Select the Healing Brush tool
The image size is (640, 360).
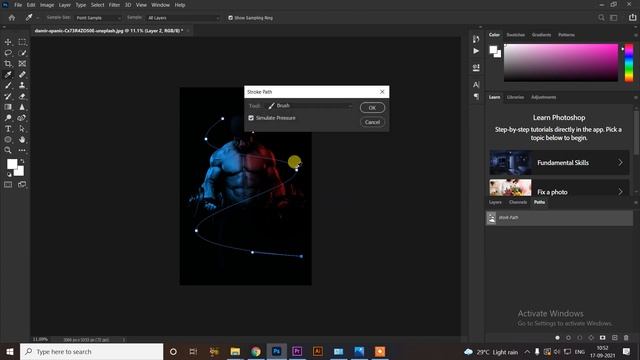22,74
